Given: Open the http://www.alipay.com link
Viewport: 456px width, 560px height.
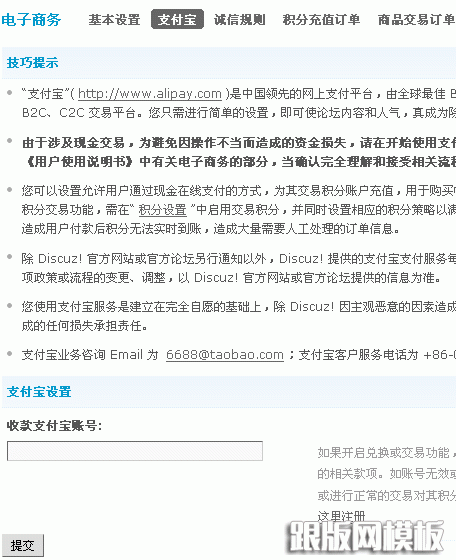Looking at the screenshot, I should 150,94.
